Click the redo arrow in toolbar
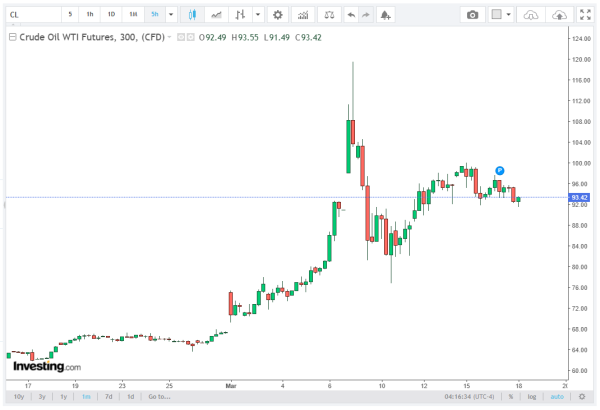This screenshot has width=600, height=410. (x=366, y=15)
